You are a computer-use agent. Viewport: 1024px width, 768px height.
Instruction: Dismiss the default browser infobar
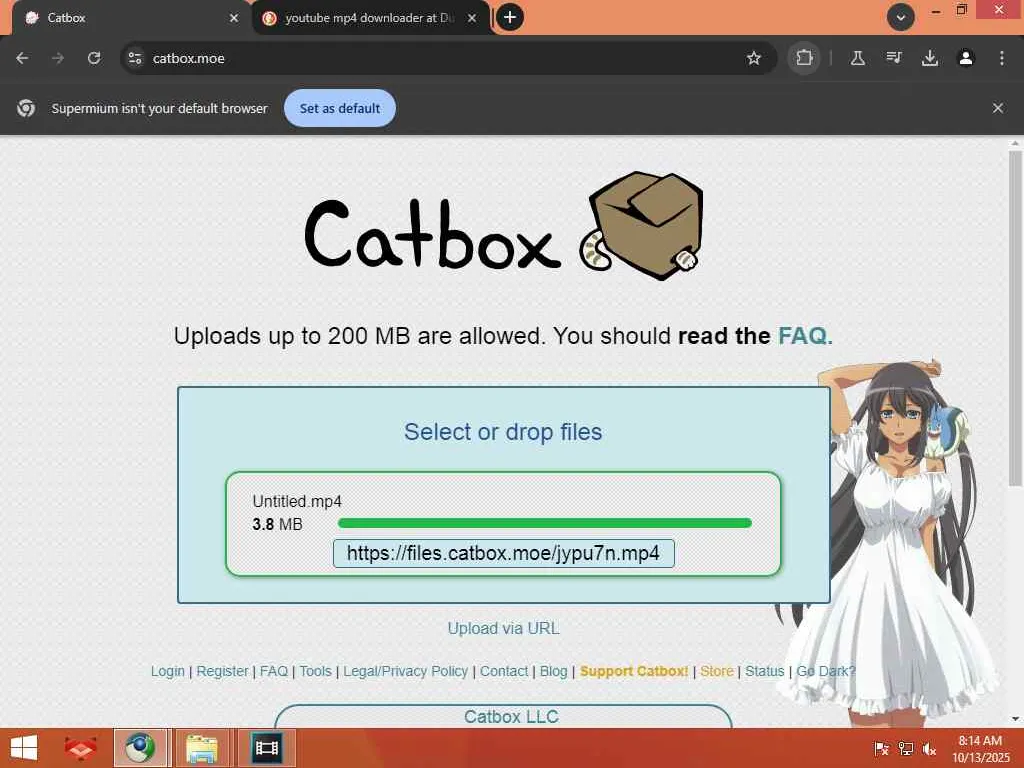[998, 108]
